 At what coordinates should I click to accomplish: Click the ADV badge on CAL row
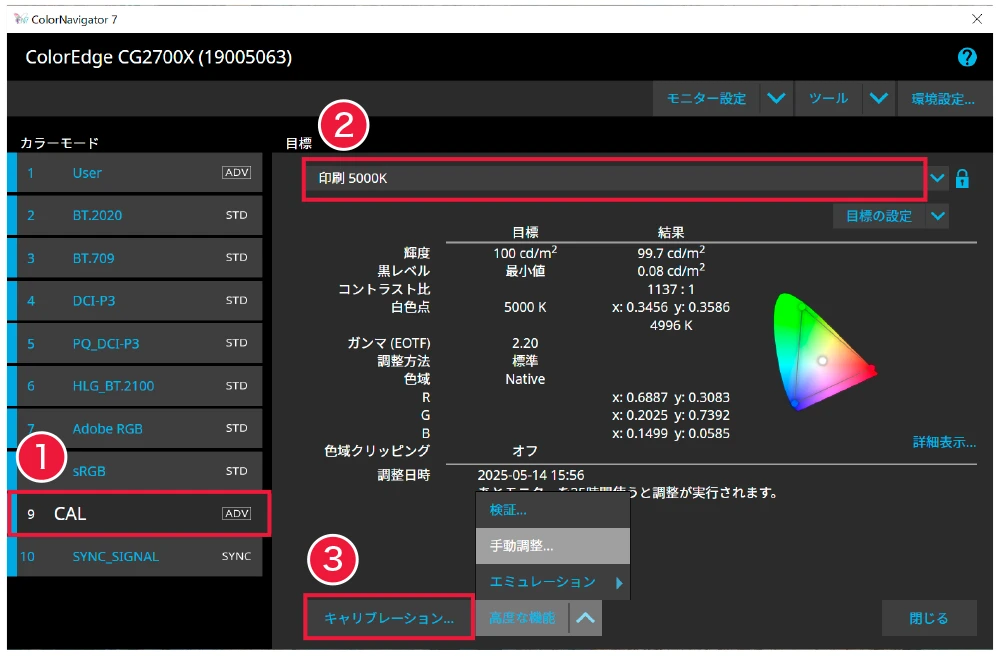[x=236, y=513]
